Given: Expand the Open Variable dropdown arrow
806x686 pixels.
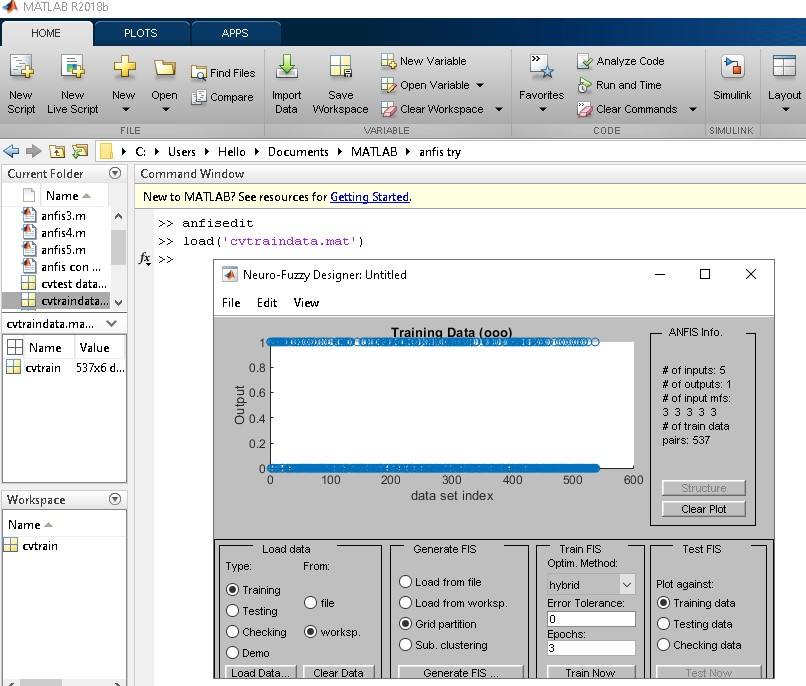Looking at the screenshot, I should click(x=480, y=85).
